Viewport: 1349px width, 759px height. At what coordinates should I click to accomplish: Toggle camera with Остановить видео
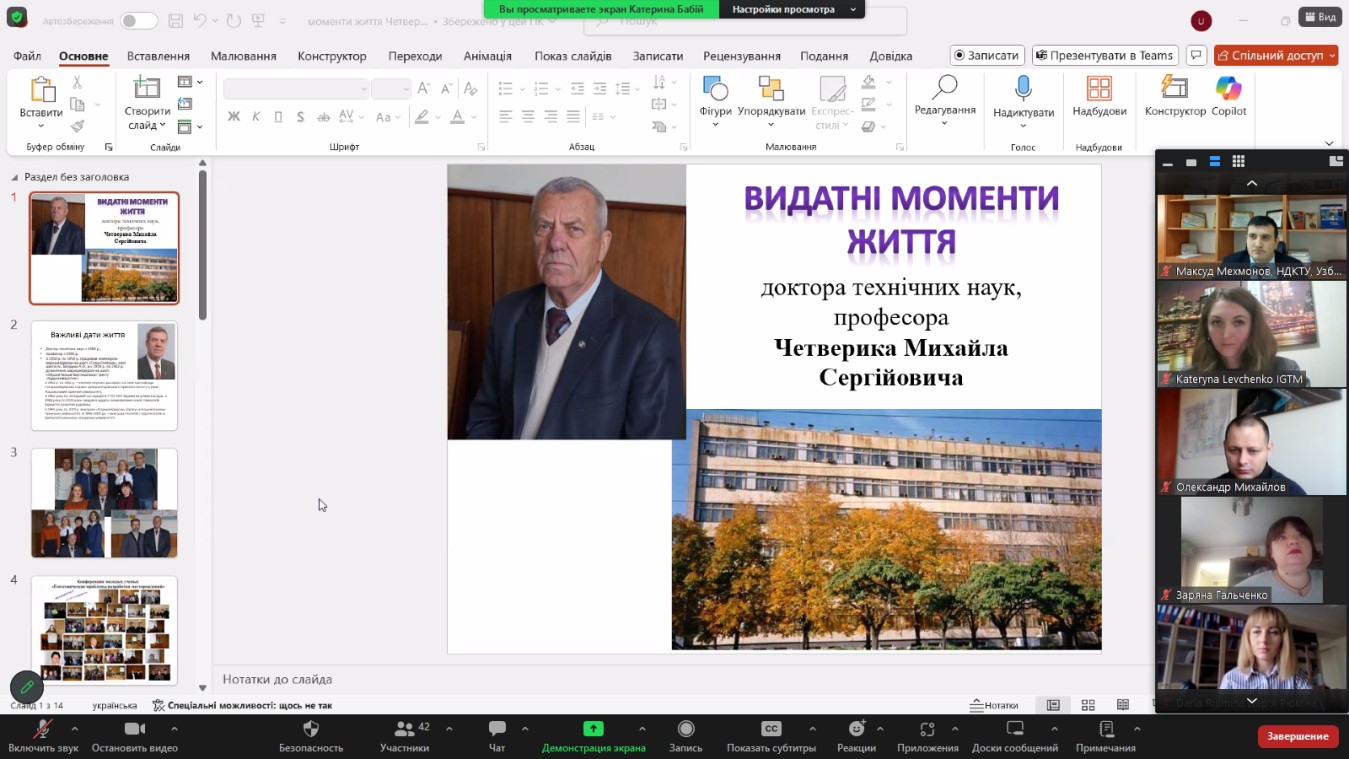(134, 729)
